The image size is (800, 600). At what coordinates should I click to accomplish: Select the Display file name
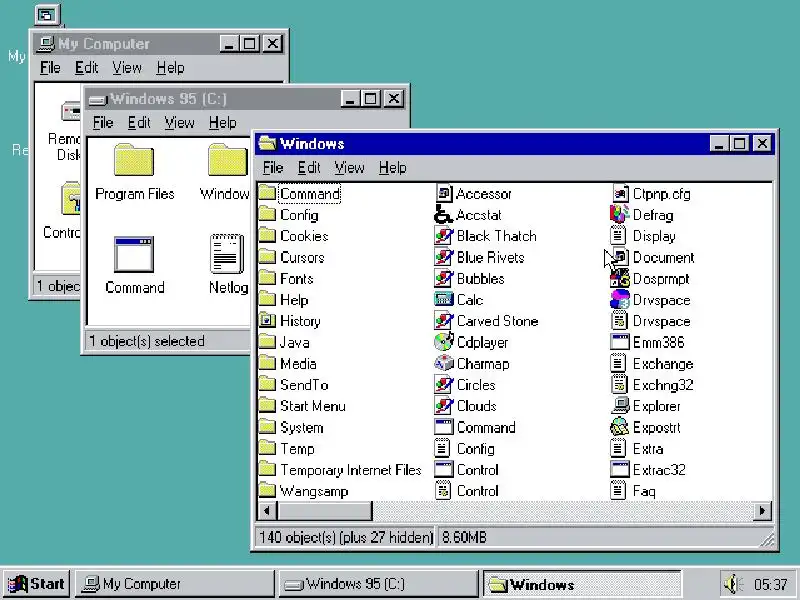(654, 236)
